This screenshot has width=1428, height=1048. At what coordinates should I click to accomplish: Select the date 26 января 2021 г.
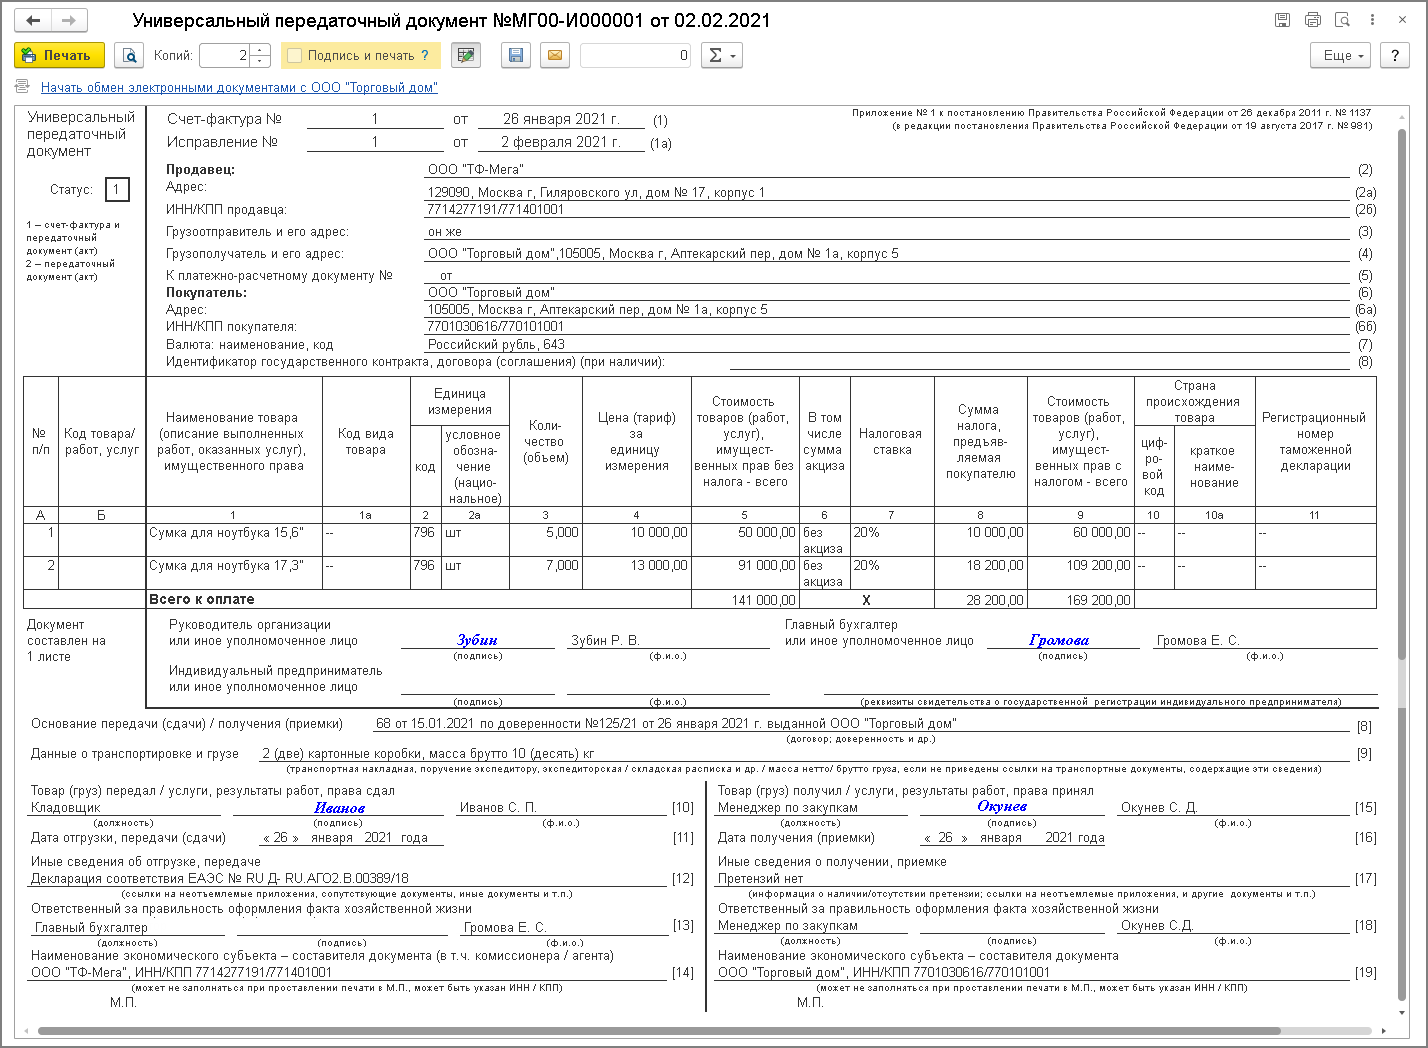(x=561, y=119)
